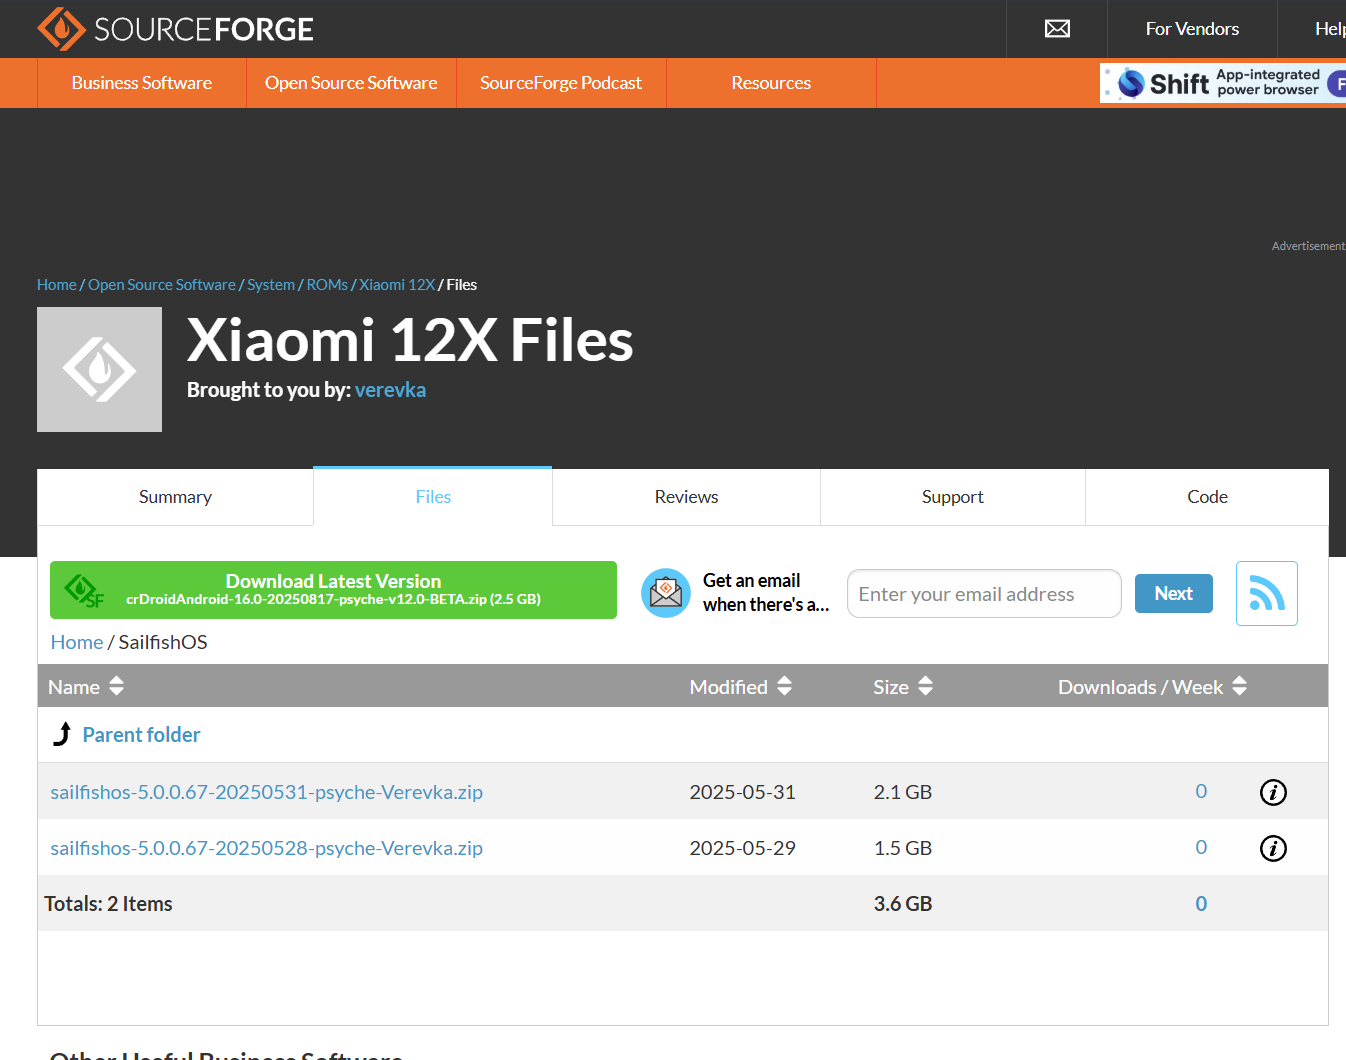Go to Home in top breadcrumb
Screen dimensions: 1346x1060
56,285
